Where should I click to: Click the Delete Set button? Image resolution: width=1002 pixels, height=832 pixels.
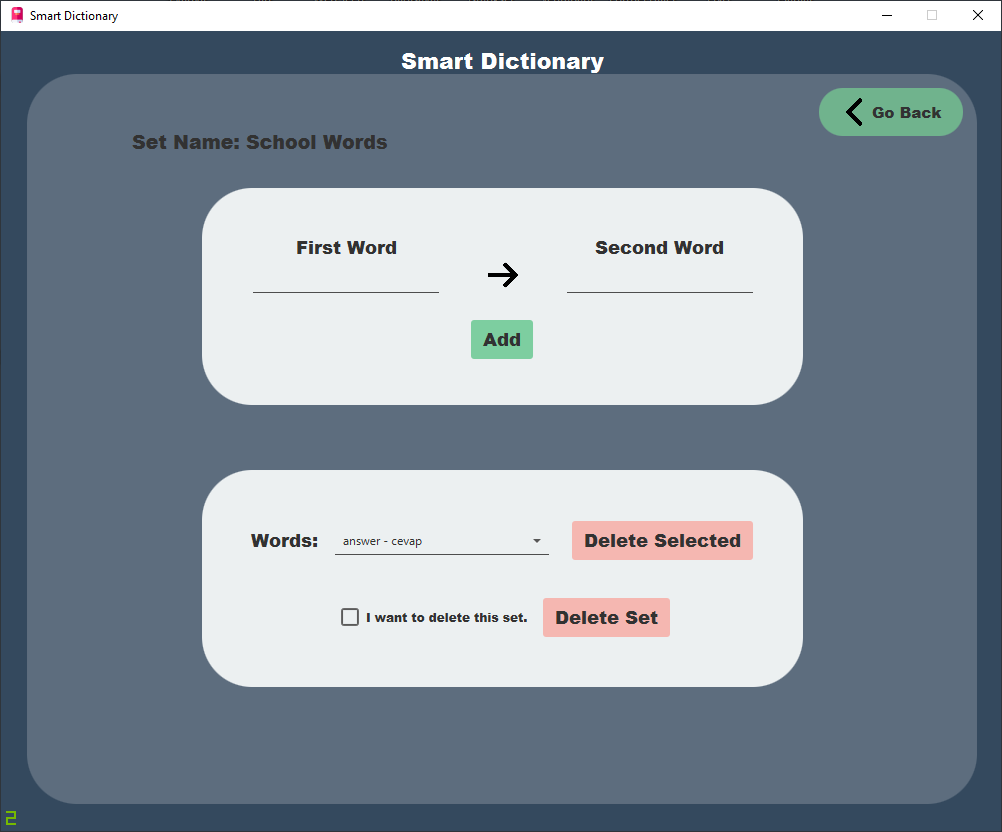(606, 617)
